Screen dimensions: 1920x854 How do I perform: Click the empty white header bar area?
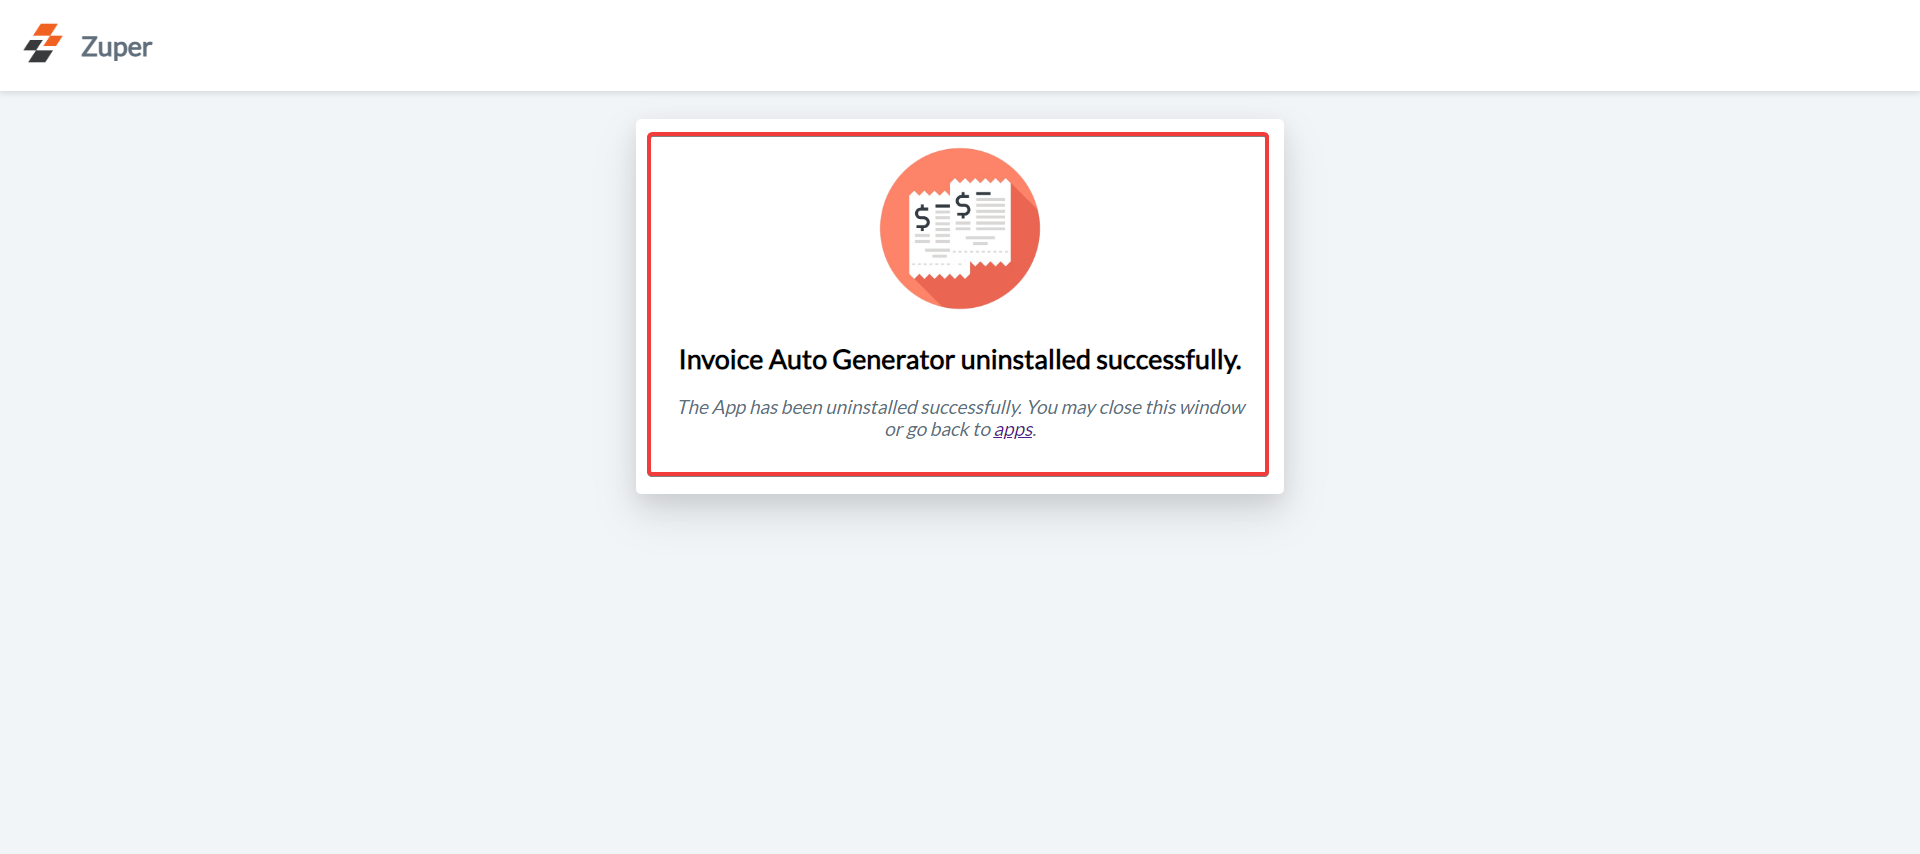coord(1000,45)
